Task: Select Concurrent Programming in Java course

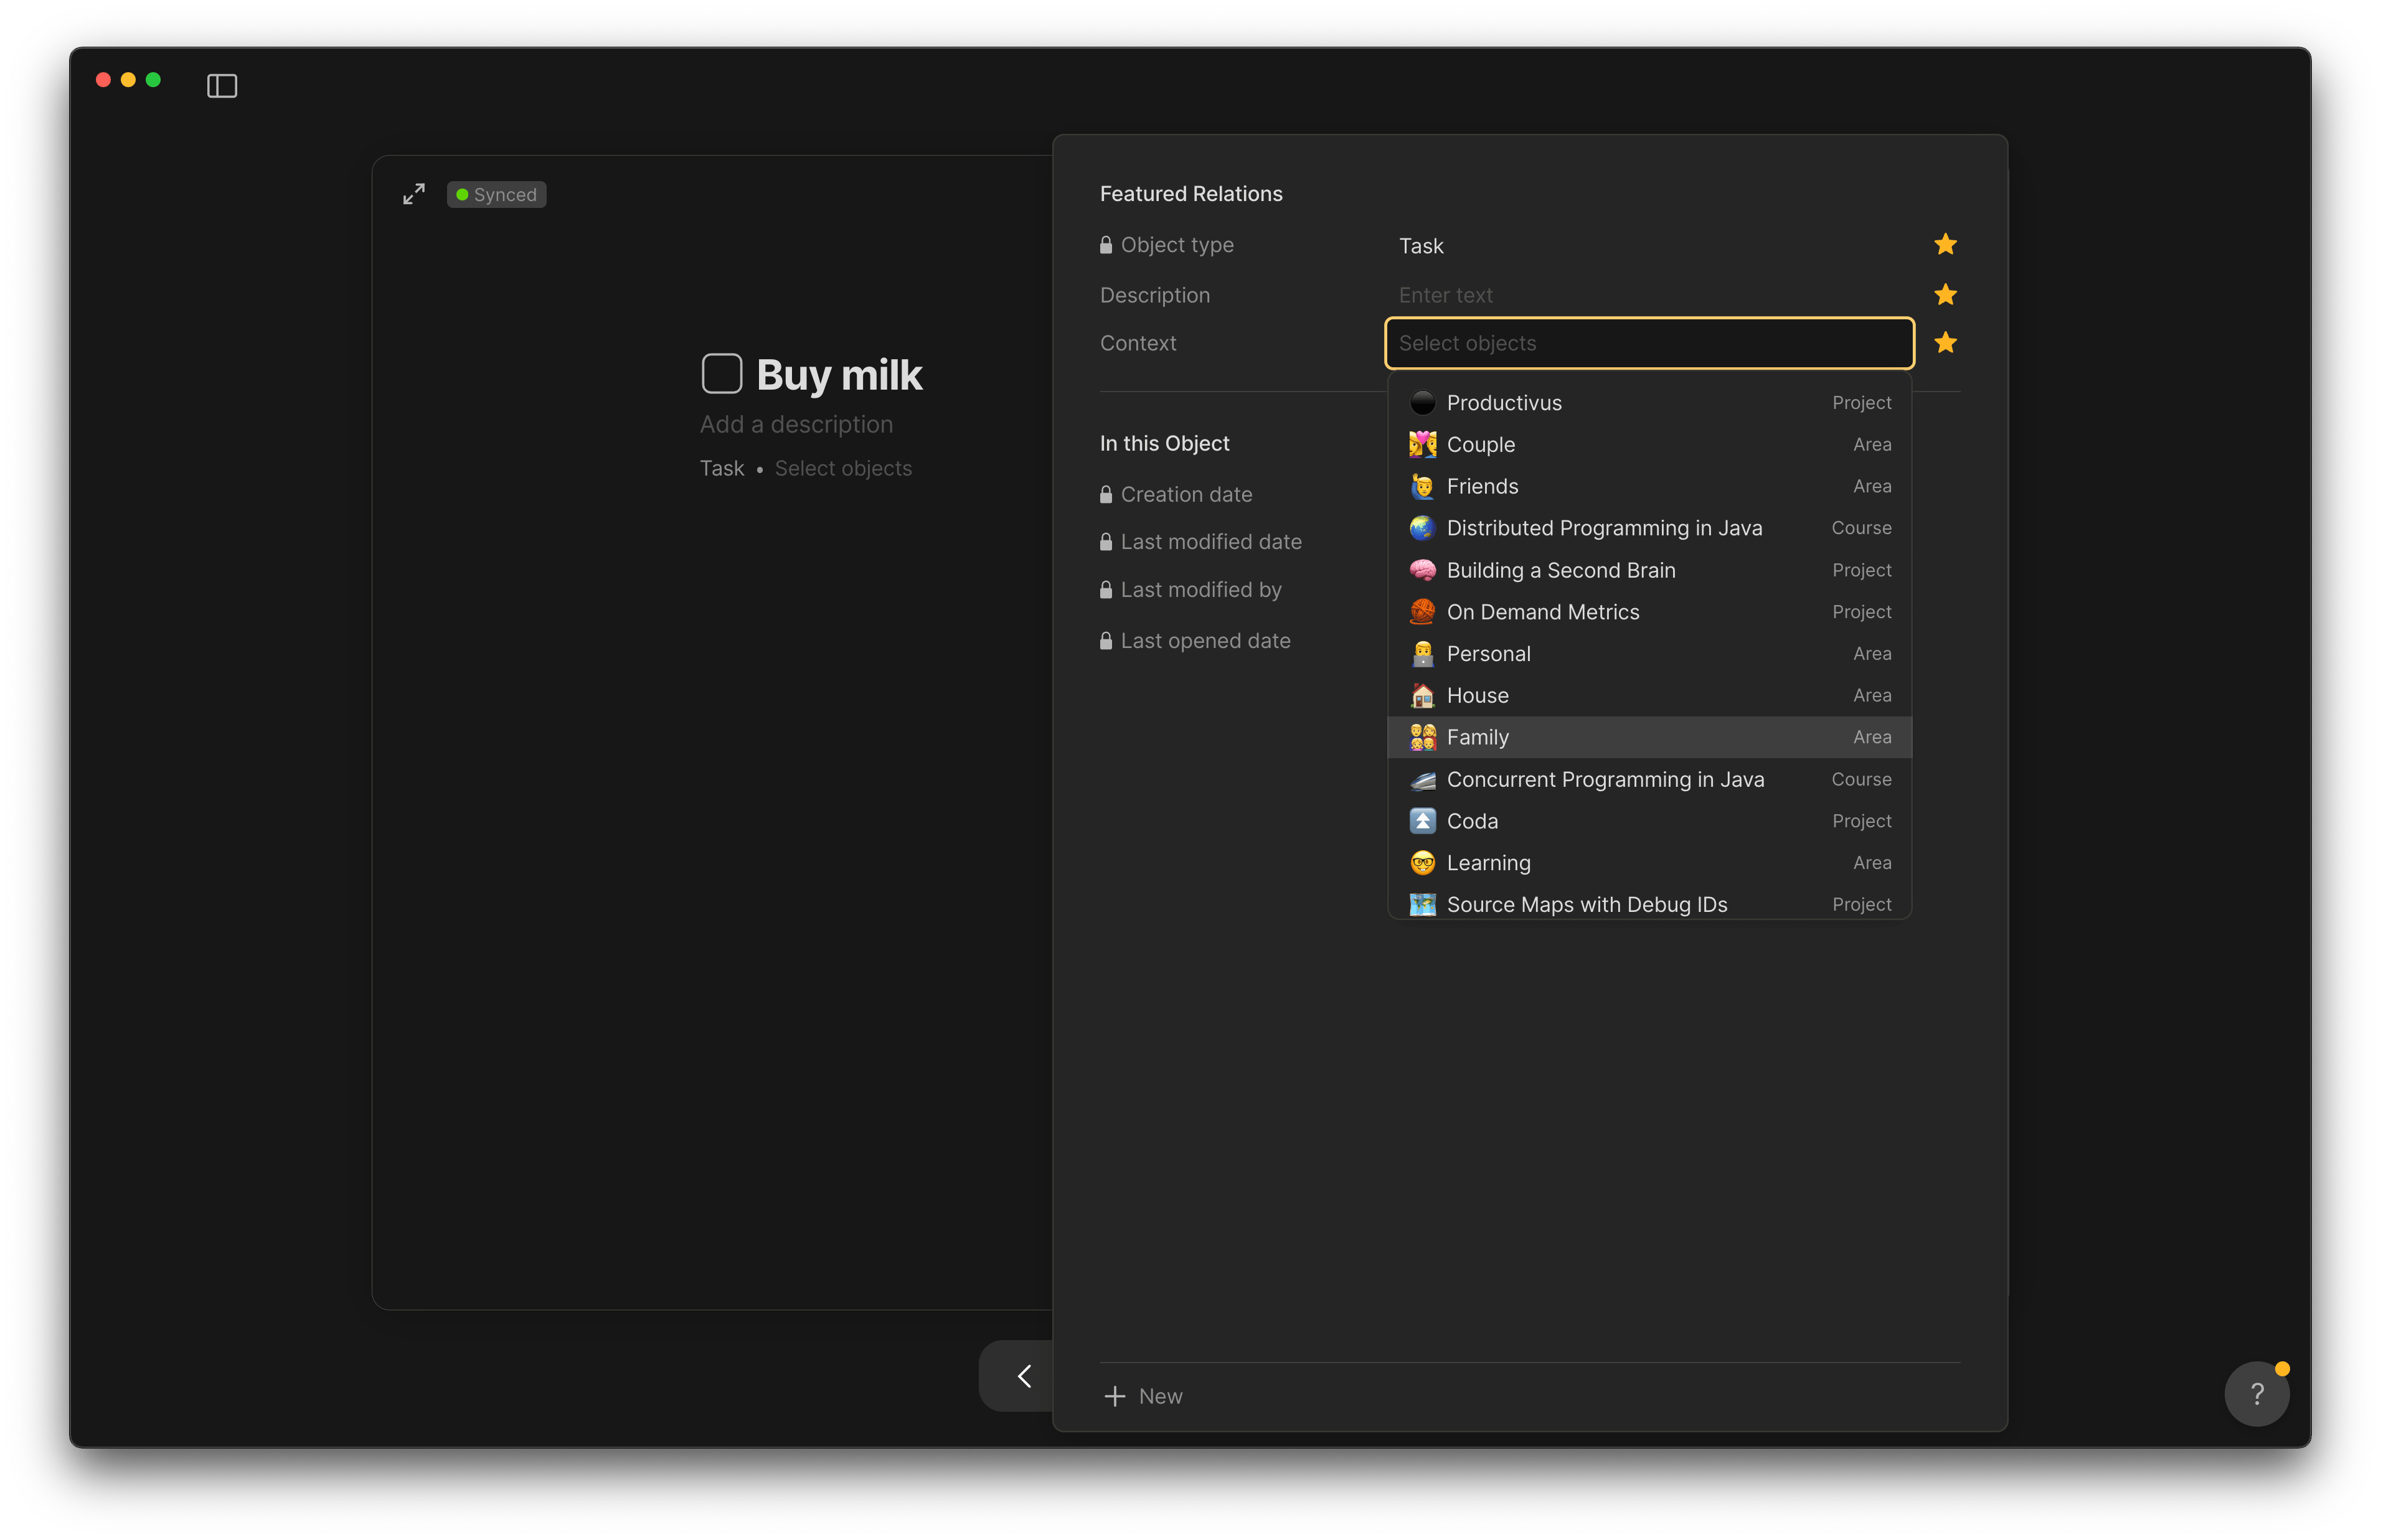Action: coord(1649,779)
